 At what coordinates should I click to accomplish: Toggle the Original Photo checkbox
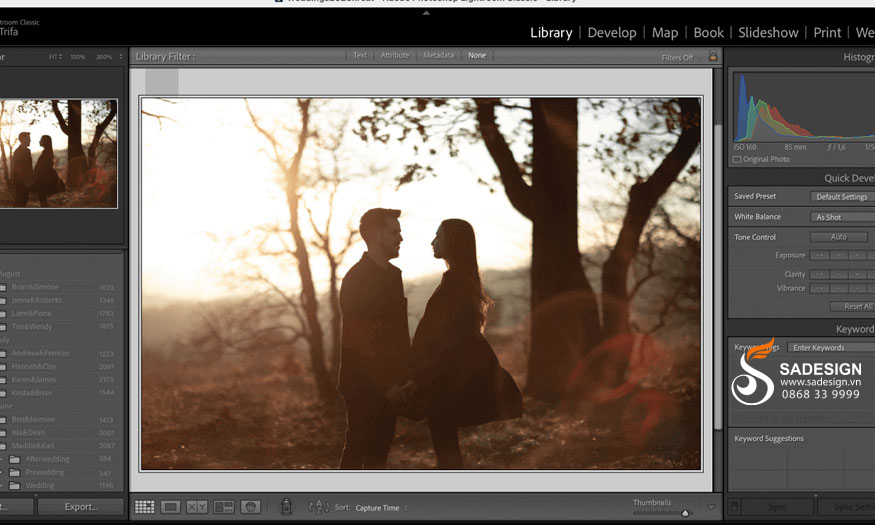point(737,159)
